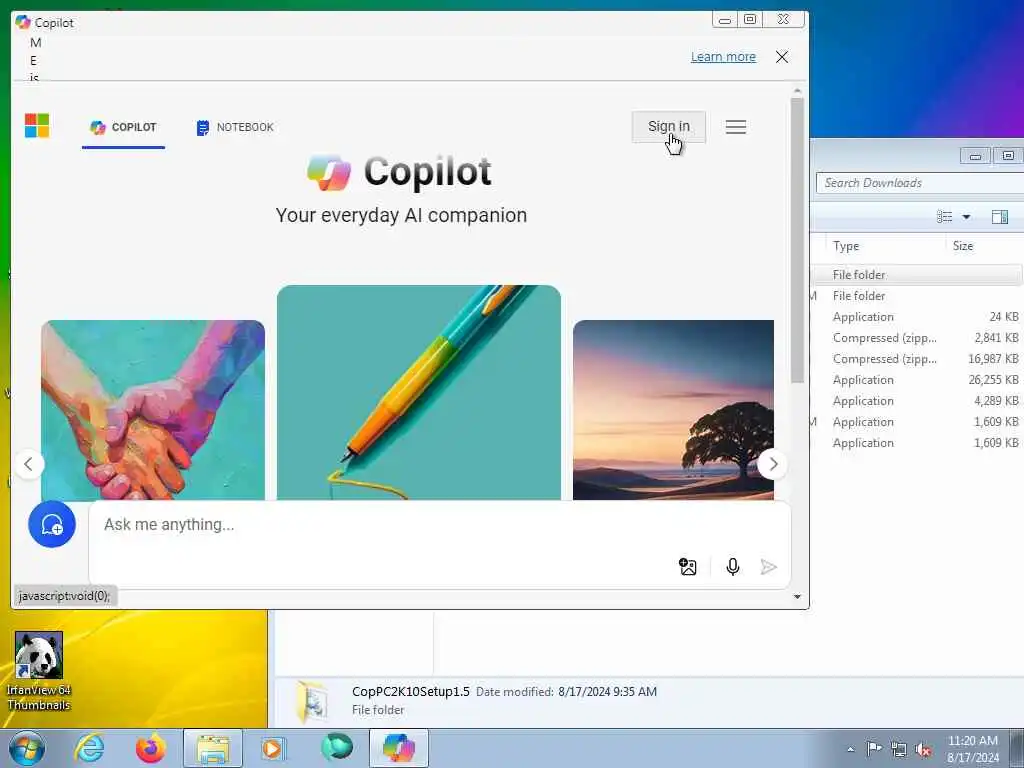Select the 26,255 KB Application row

tap(917, 379)
